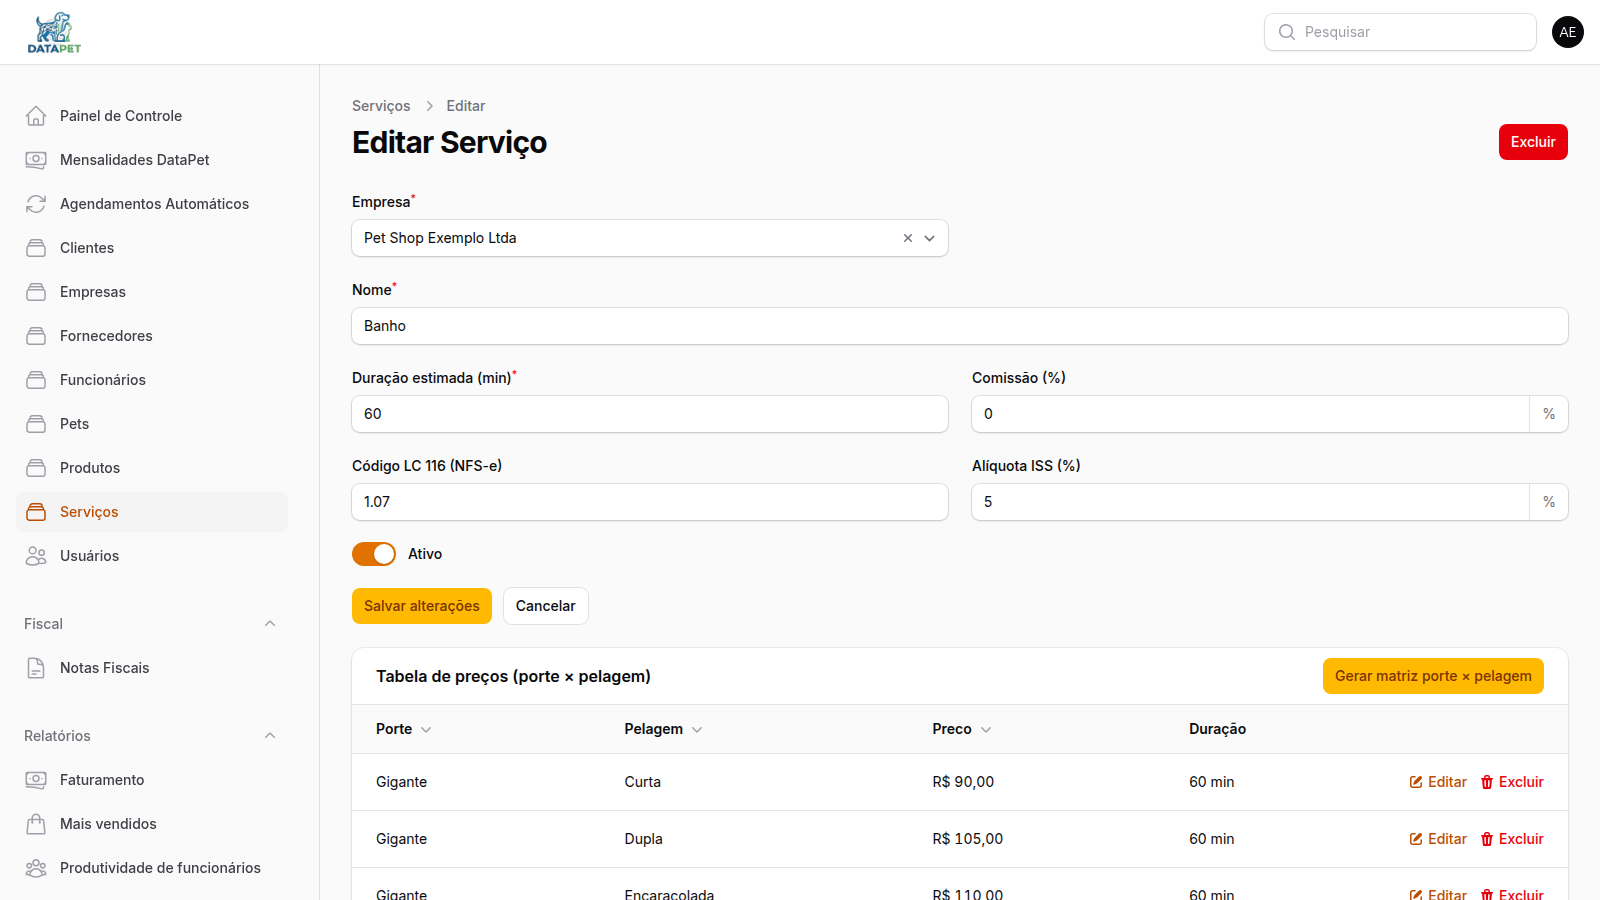Click the R$ 105,00 price cell
Screen dimensions: 1600x900
(x=967, y=839)
